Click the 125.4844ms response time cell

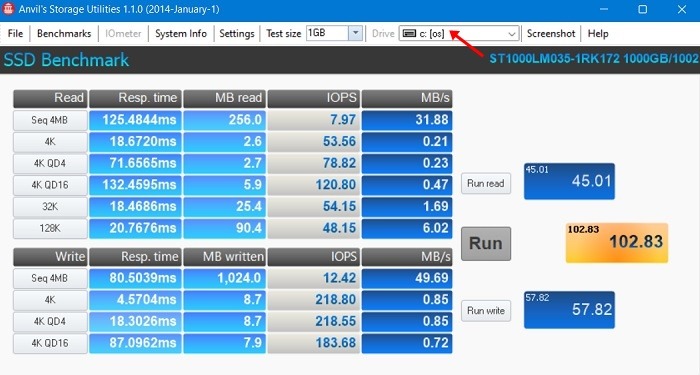[x=135, y=120]
